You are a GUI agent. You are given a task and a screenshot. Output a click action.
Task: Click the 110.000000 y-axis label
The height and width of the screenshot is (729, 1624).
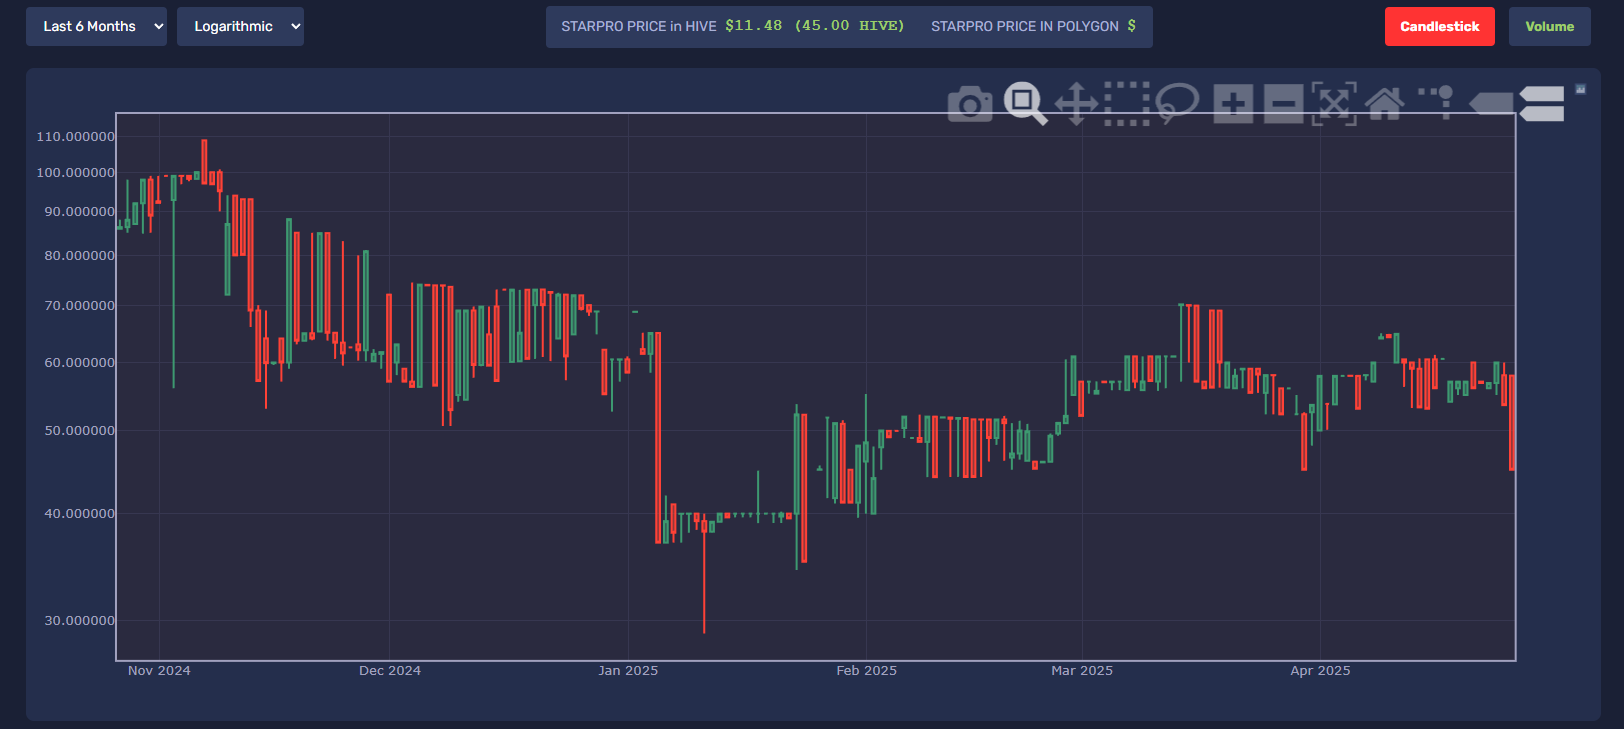76,137
